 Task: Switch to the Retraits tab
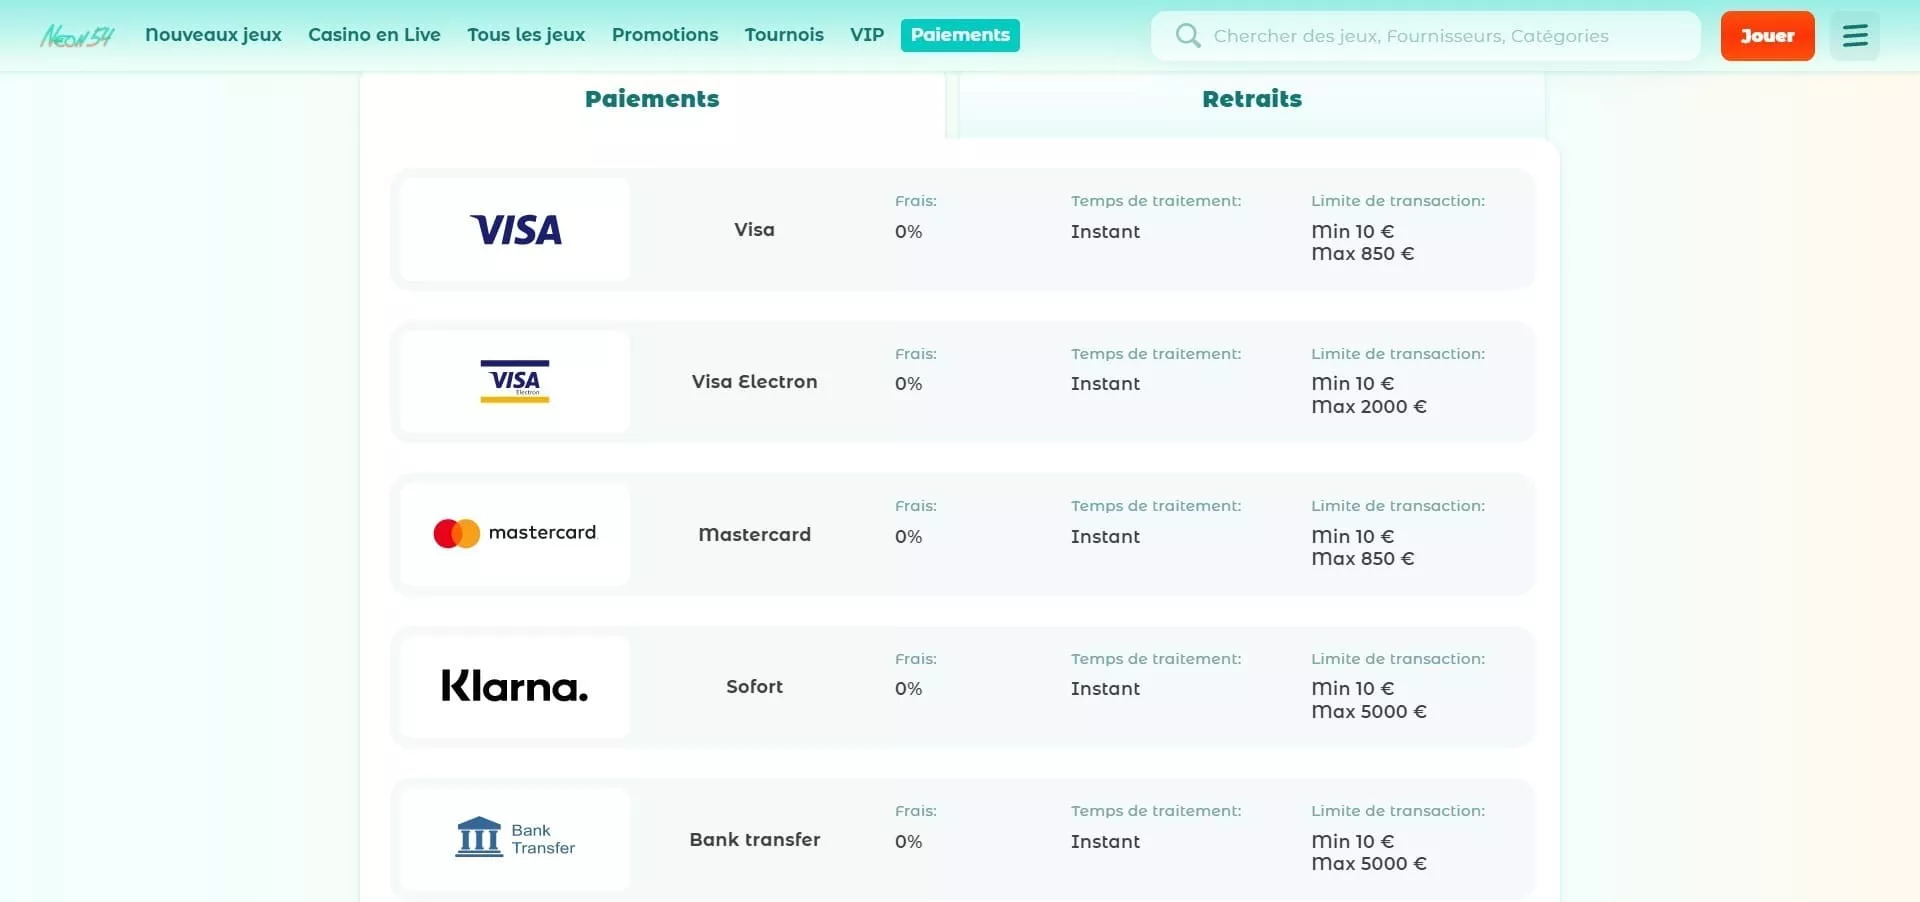pyautogui.click(x=1251, y=99)
